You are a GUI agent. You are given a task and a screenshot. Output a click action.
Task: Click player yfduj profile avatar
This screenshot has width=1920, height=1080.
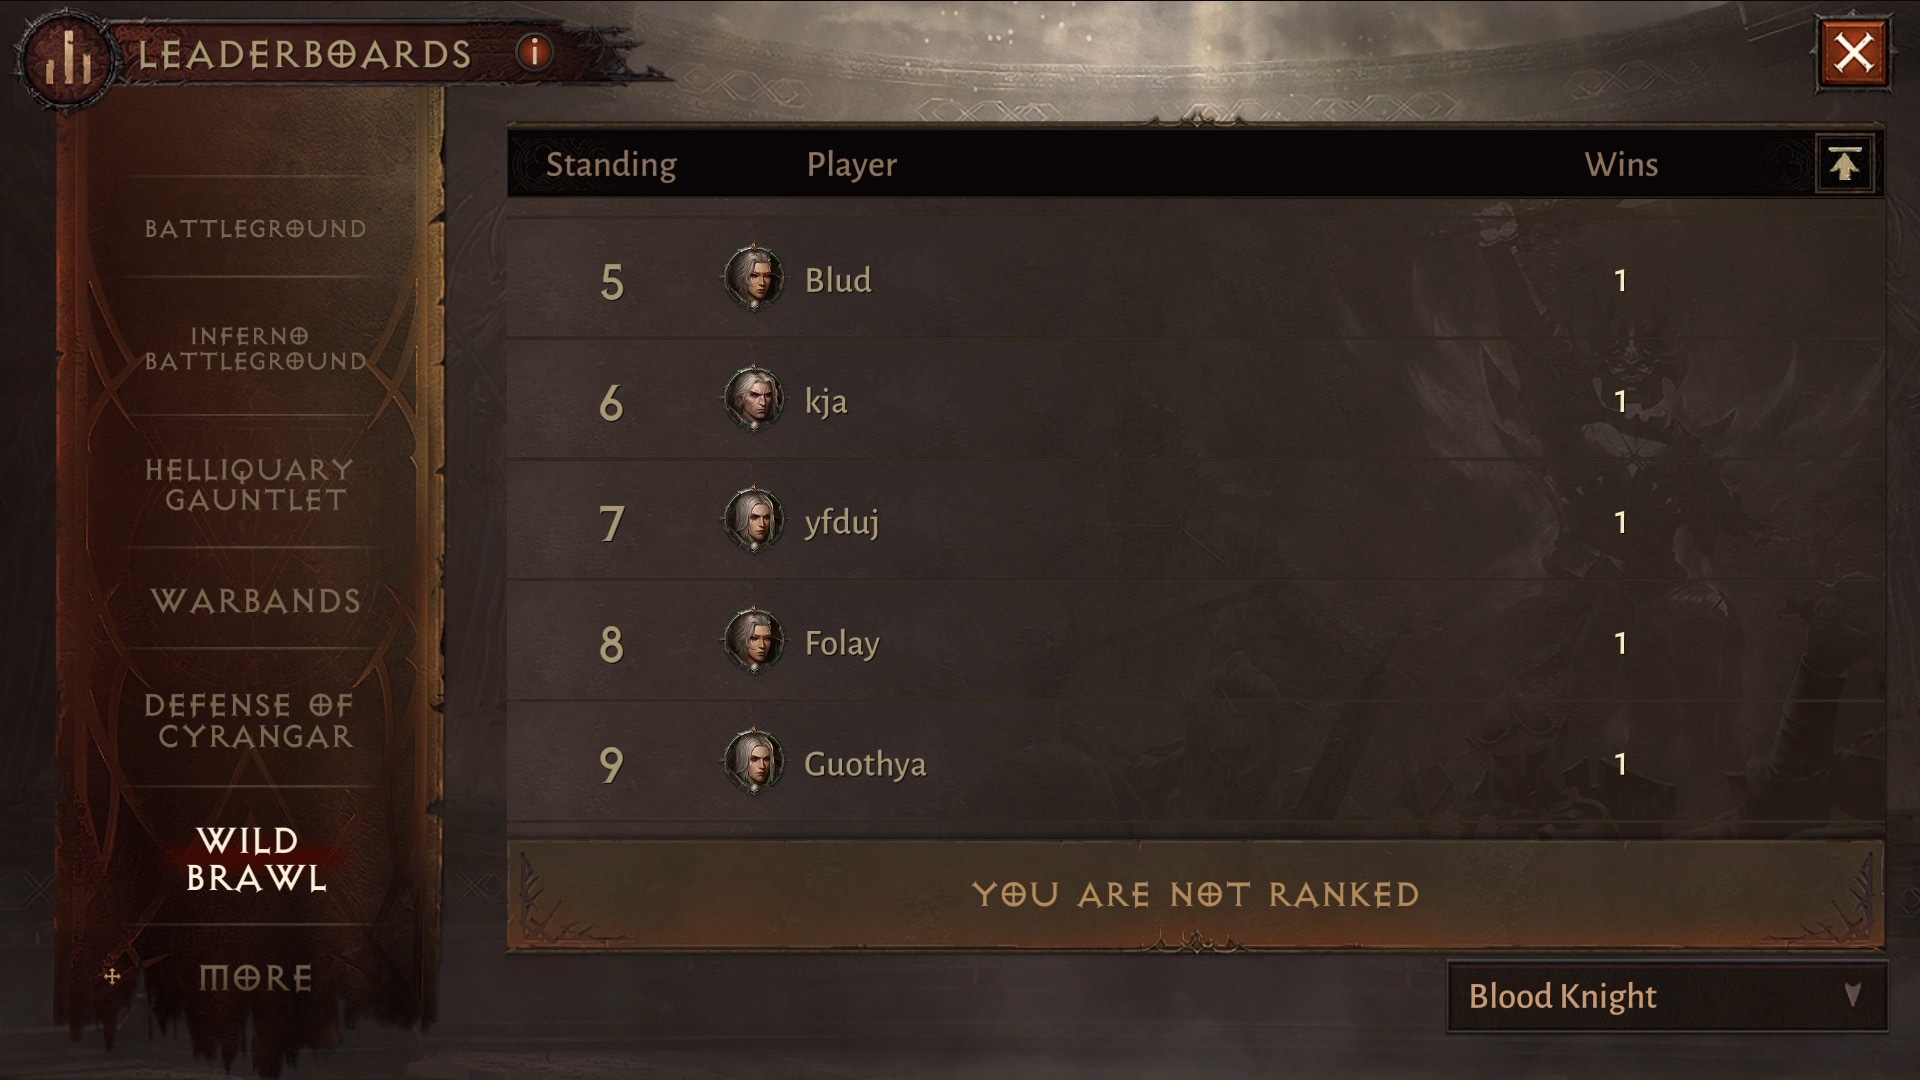coord(754,521)
